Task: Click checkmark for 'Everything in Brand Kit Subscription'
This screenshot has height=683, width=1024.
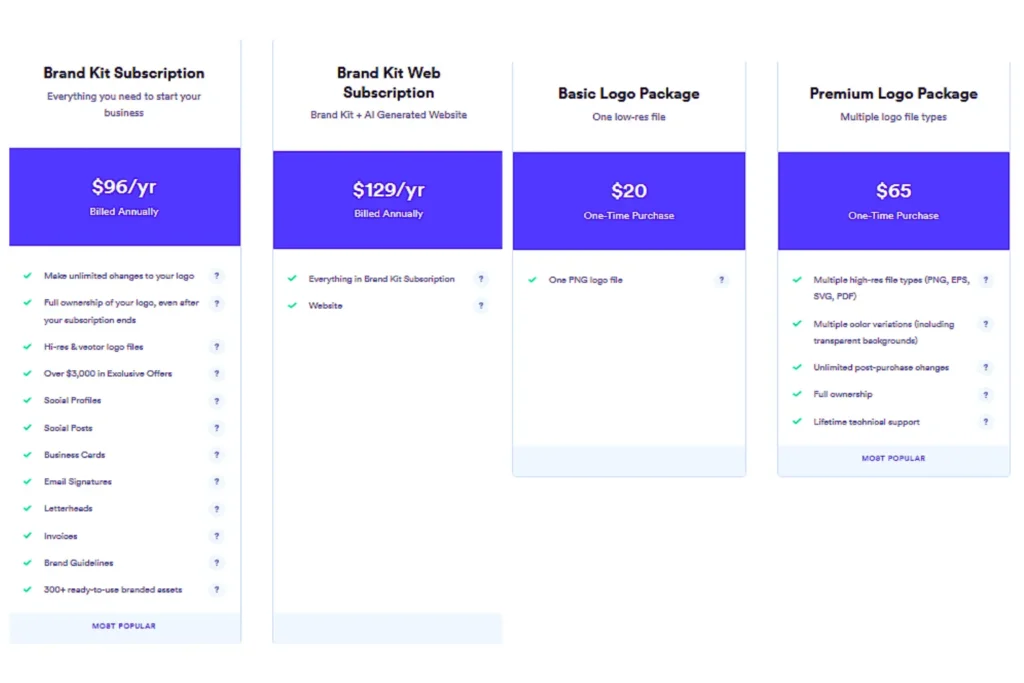Action: 292,279
